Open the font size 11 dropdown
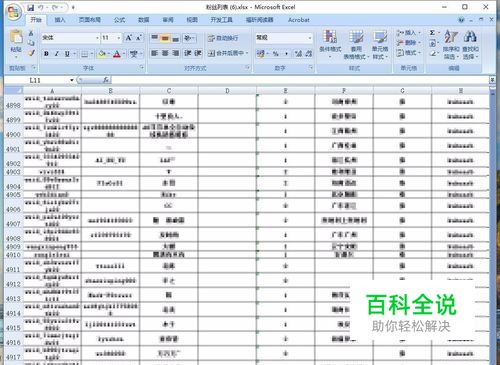The height and width of the screenshot is (365, 500). [119, 38]
